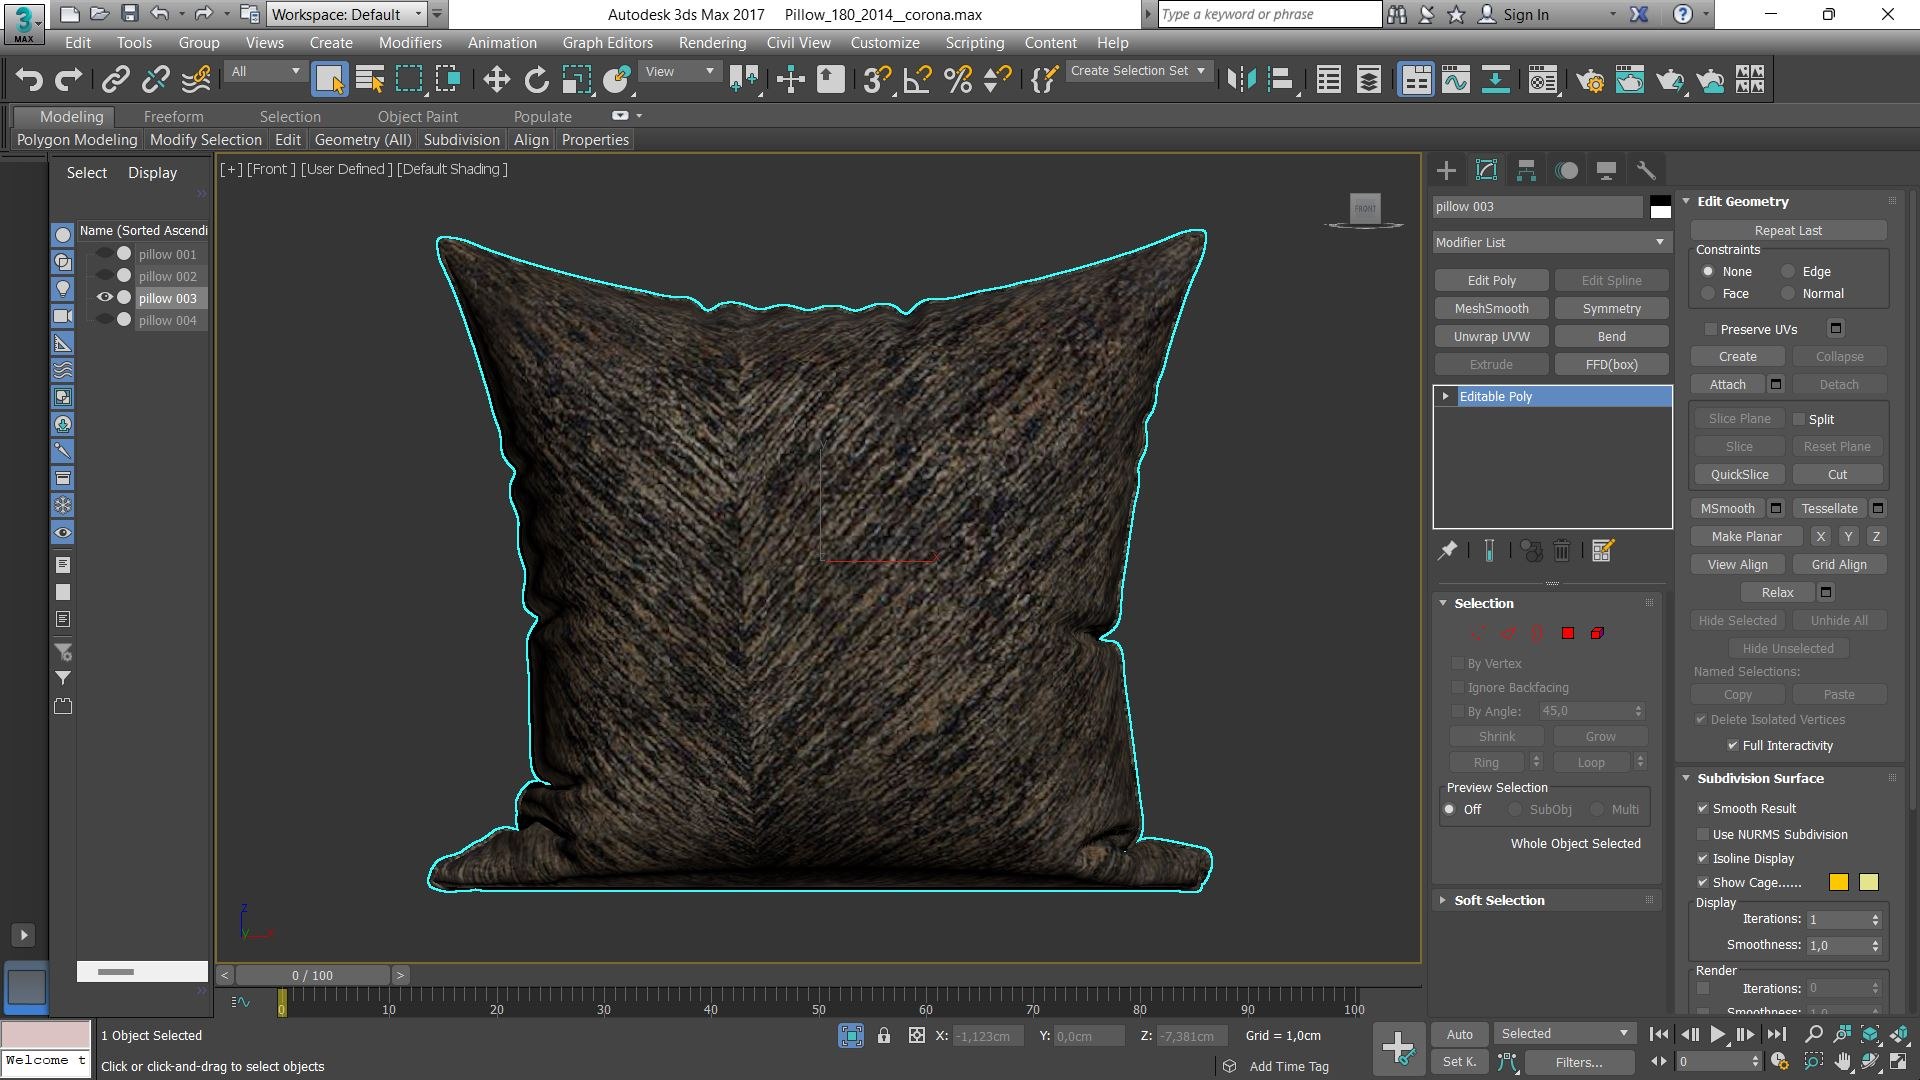Select Polygon sub-object level icon
1920x1080 pixels.
pos(1568,633)
